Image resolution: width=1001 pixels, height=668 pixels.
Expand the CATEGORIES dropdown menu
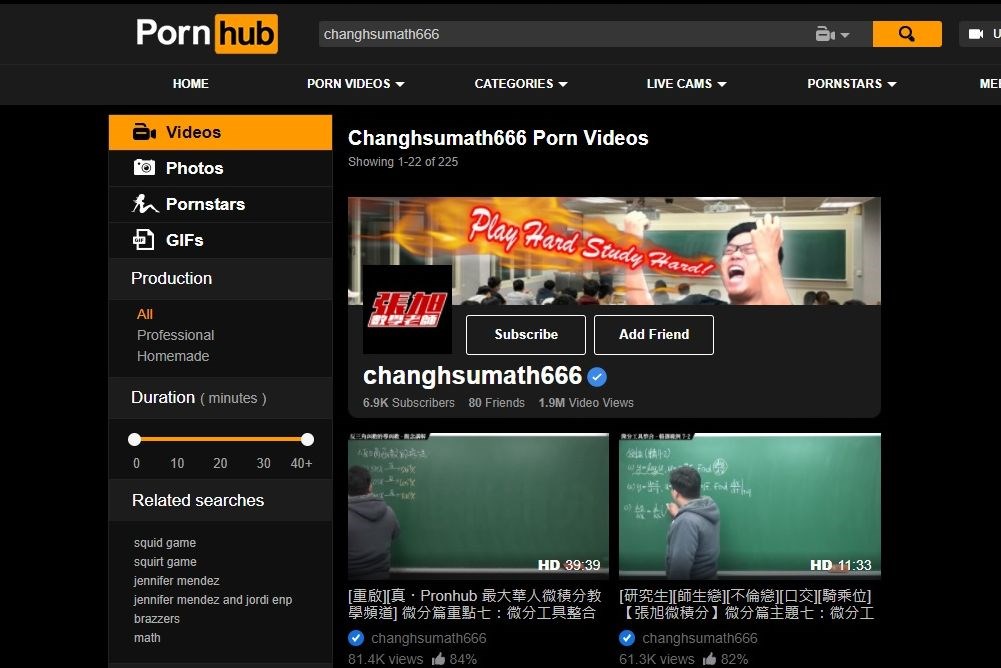tap(520, 84)
